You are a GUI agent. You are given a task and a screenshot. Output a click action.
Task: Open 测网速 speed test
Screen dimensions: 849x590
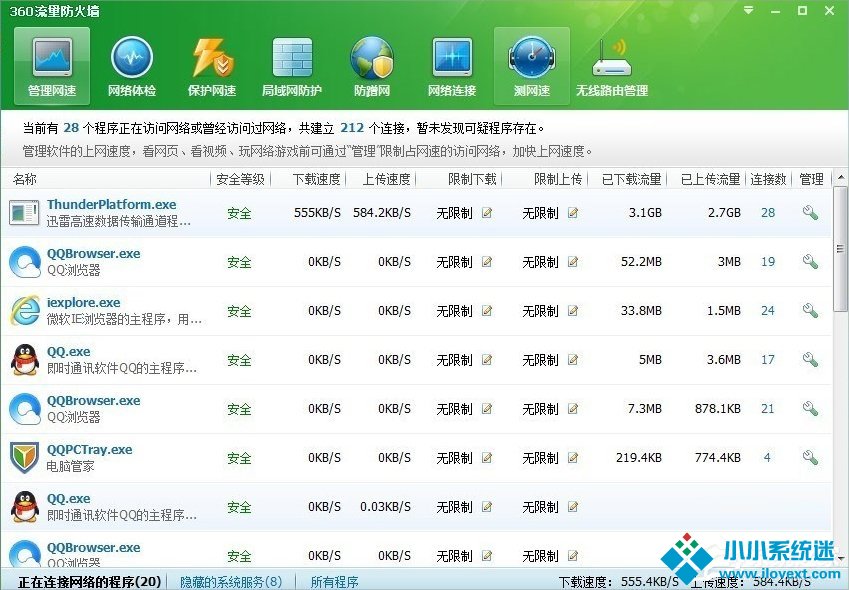(x=532, y=65)
